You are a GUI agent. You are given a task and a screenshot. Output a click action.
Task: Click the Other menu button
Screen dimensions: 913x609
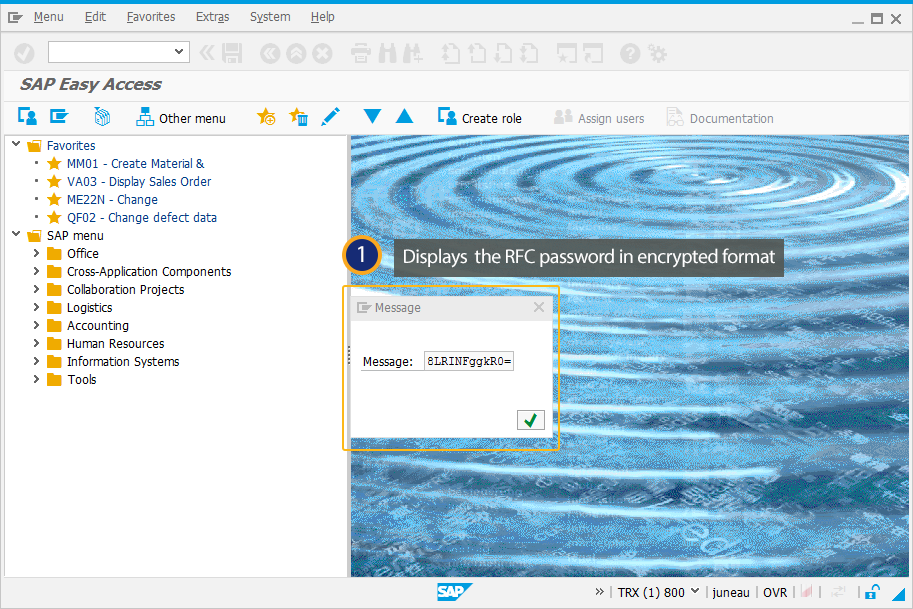coord(181,118)
